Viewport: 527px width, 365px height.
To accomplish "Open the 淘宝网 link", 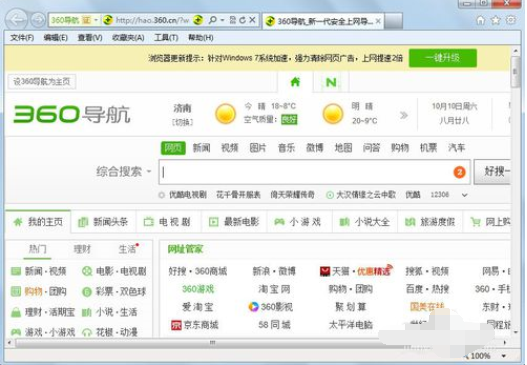I will [x=274, y=289].
